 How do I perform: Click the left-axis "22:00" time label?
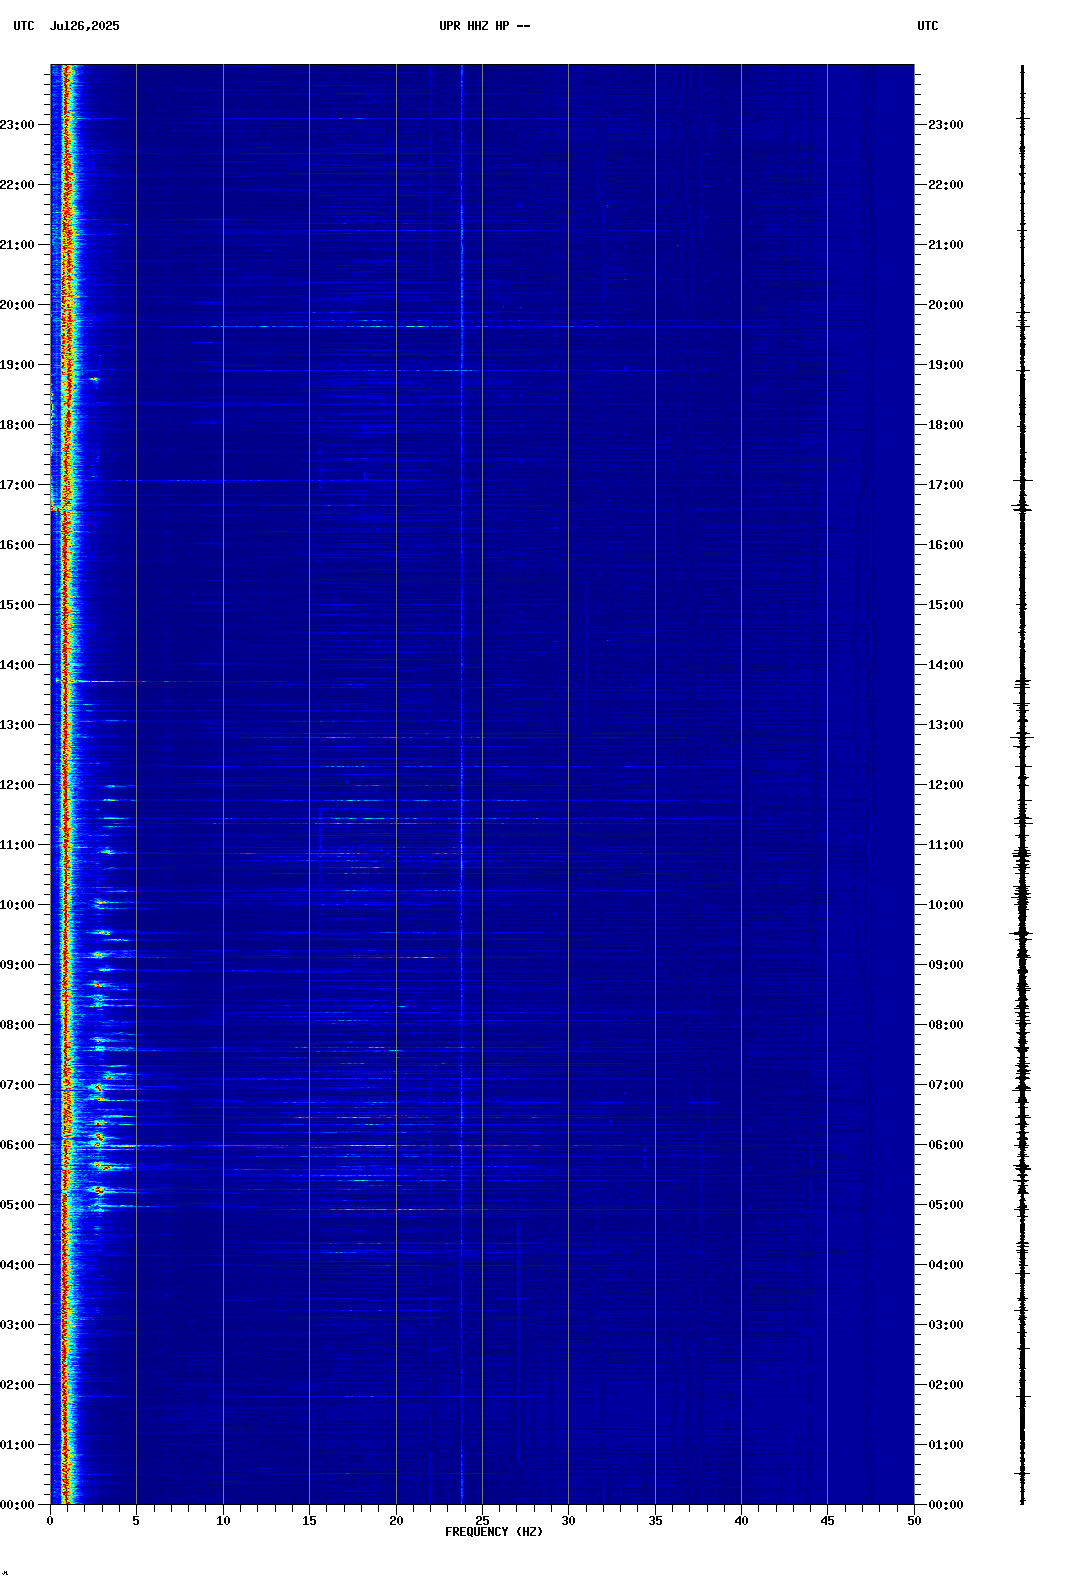tap(18, 185)
